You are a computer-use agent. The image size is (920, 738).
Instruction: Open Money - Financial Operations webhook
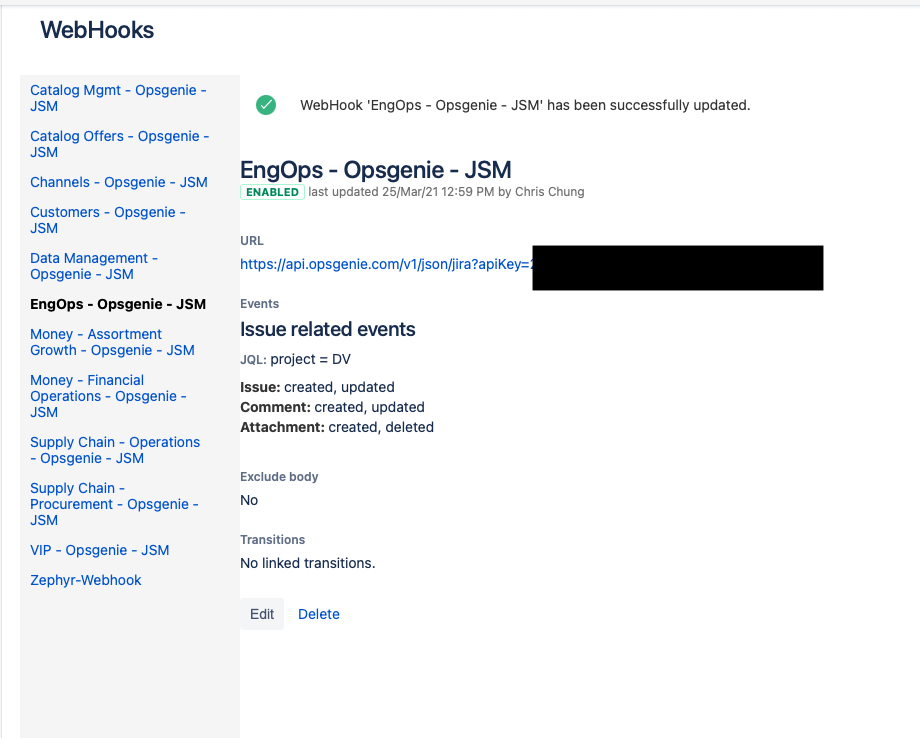click(x=108, y=396)
